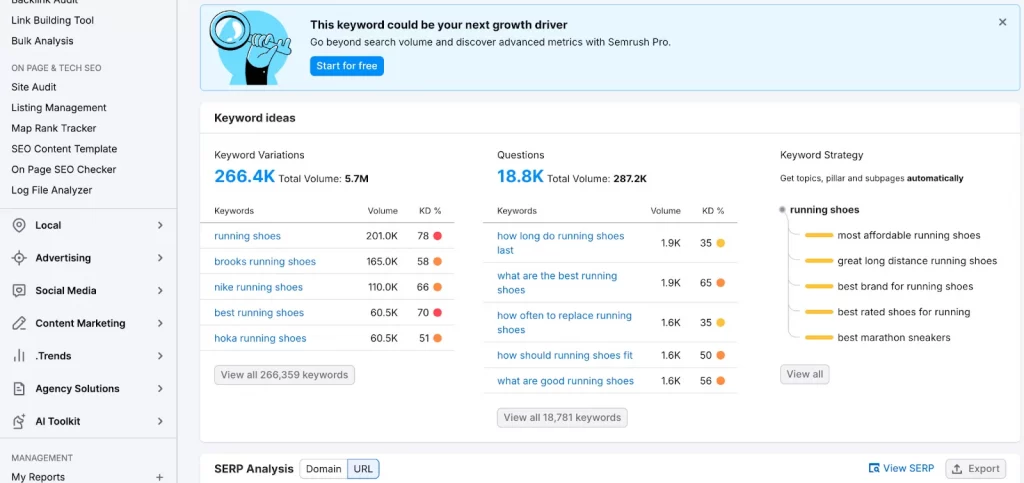
Task: Expand the Local section chevron
Action: [160, 225]
